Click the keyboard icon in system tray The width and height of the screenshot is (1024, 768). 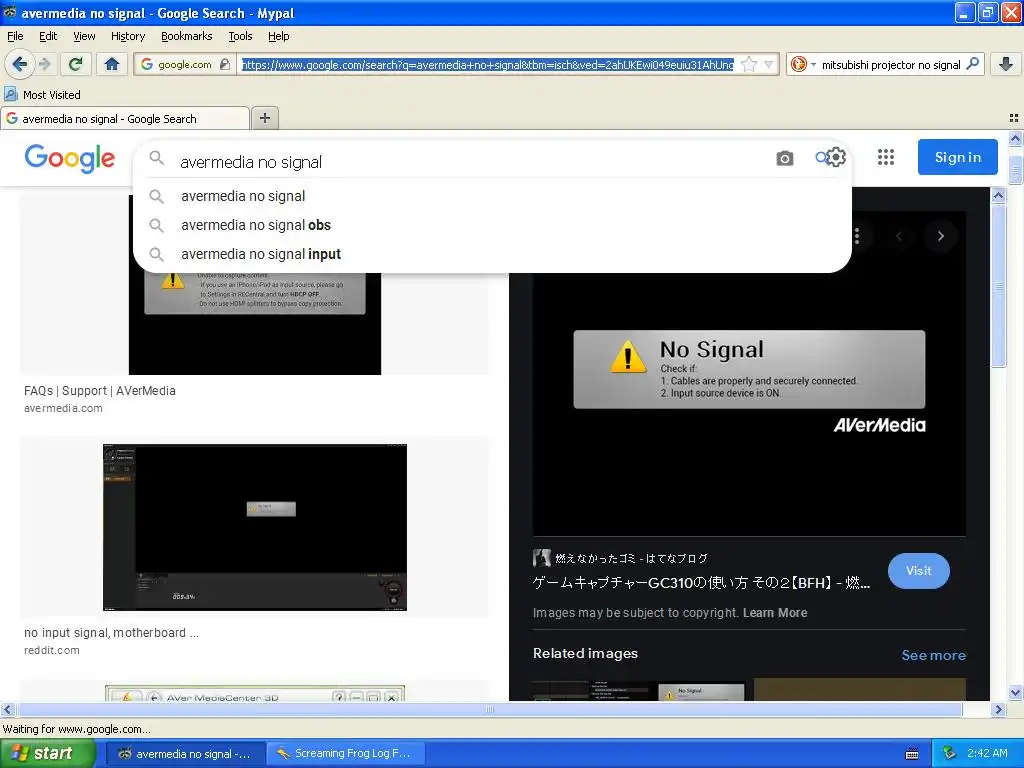point(912,754)
